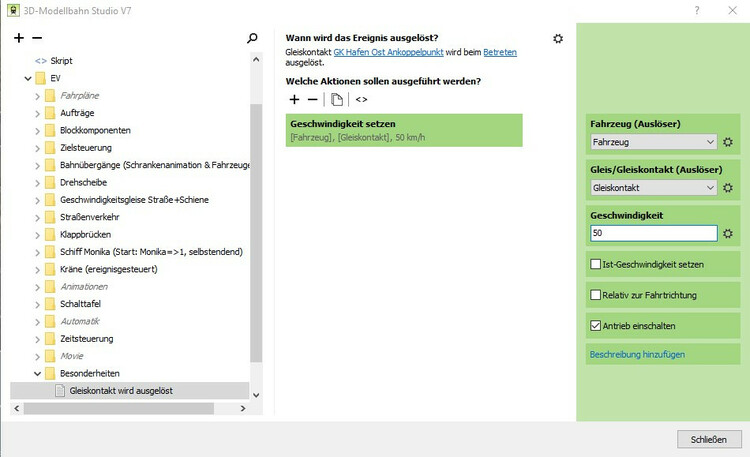Open gear next to Geschwindigkeit field
The width and height of the screenshot is (750, 457).
(x=728, y=234)
